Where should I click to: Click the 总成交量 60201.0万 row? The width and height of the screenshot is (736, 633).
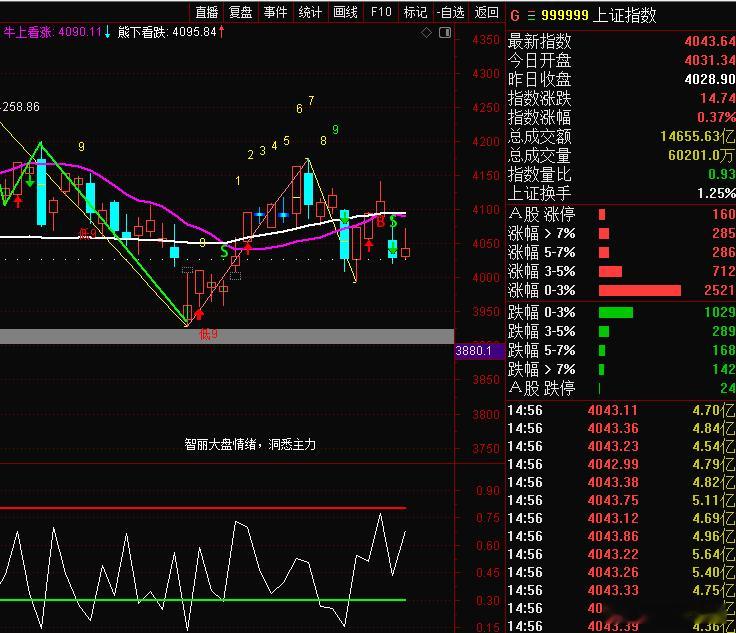pos(621,155)
